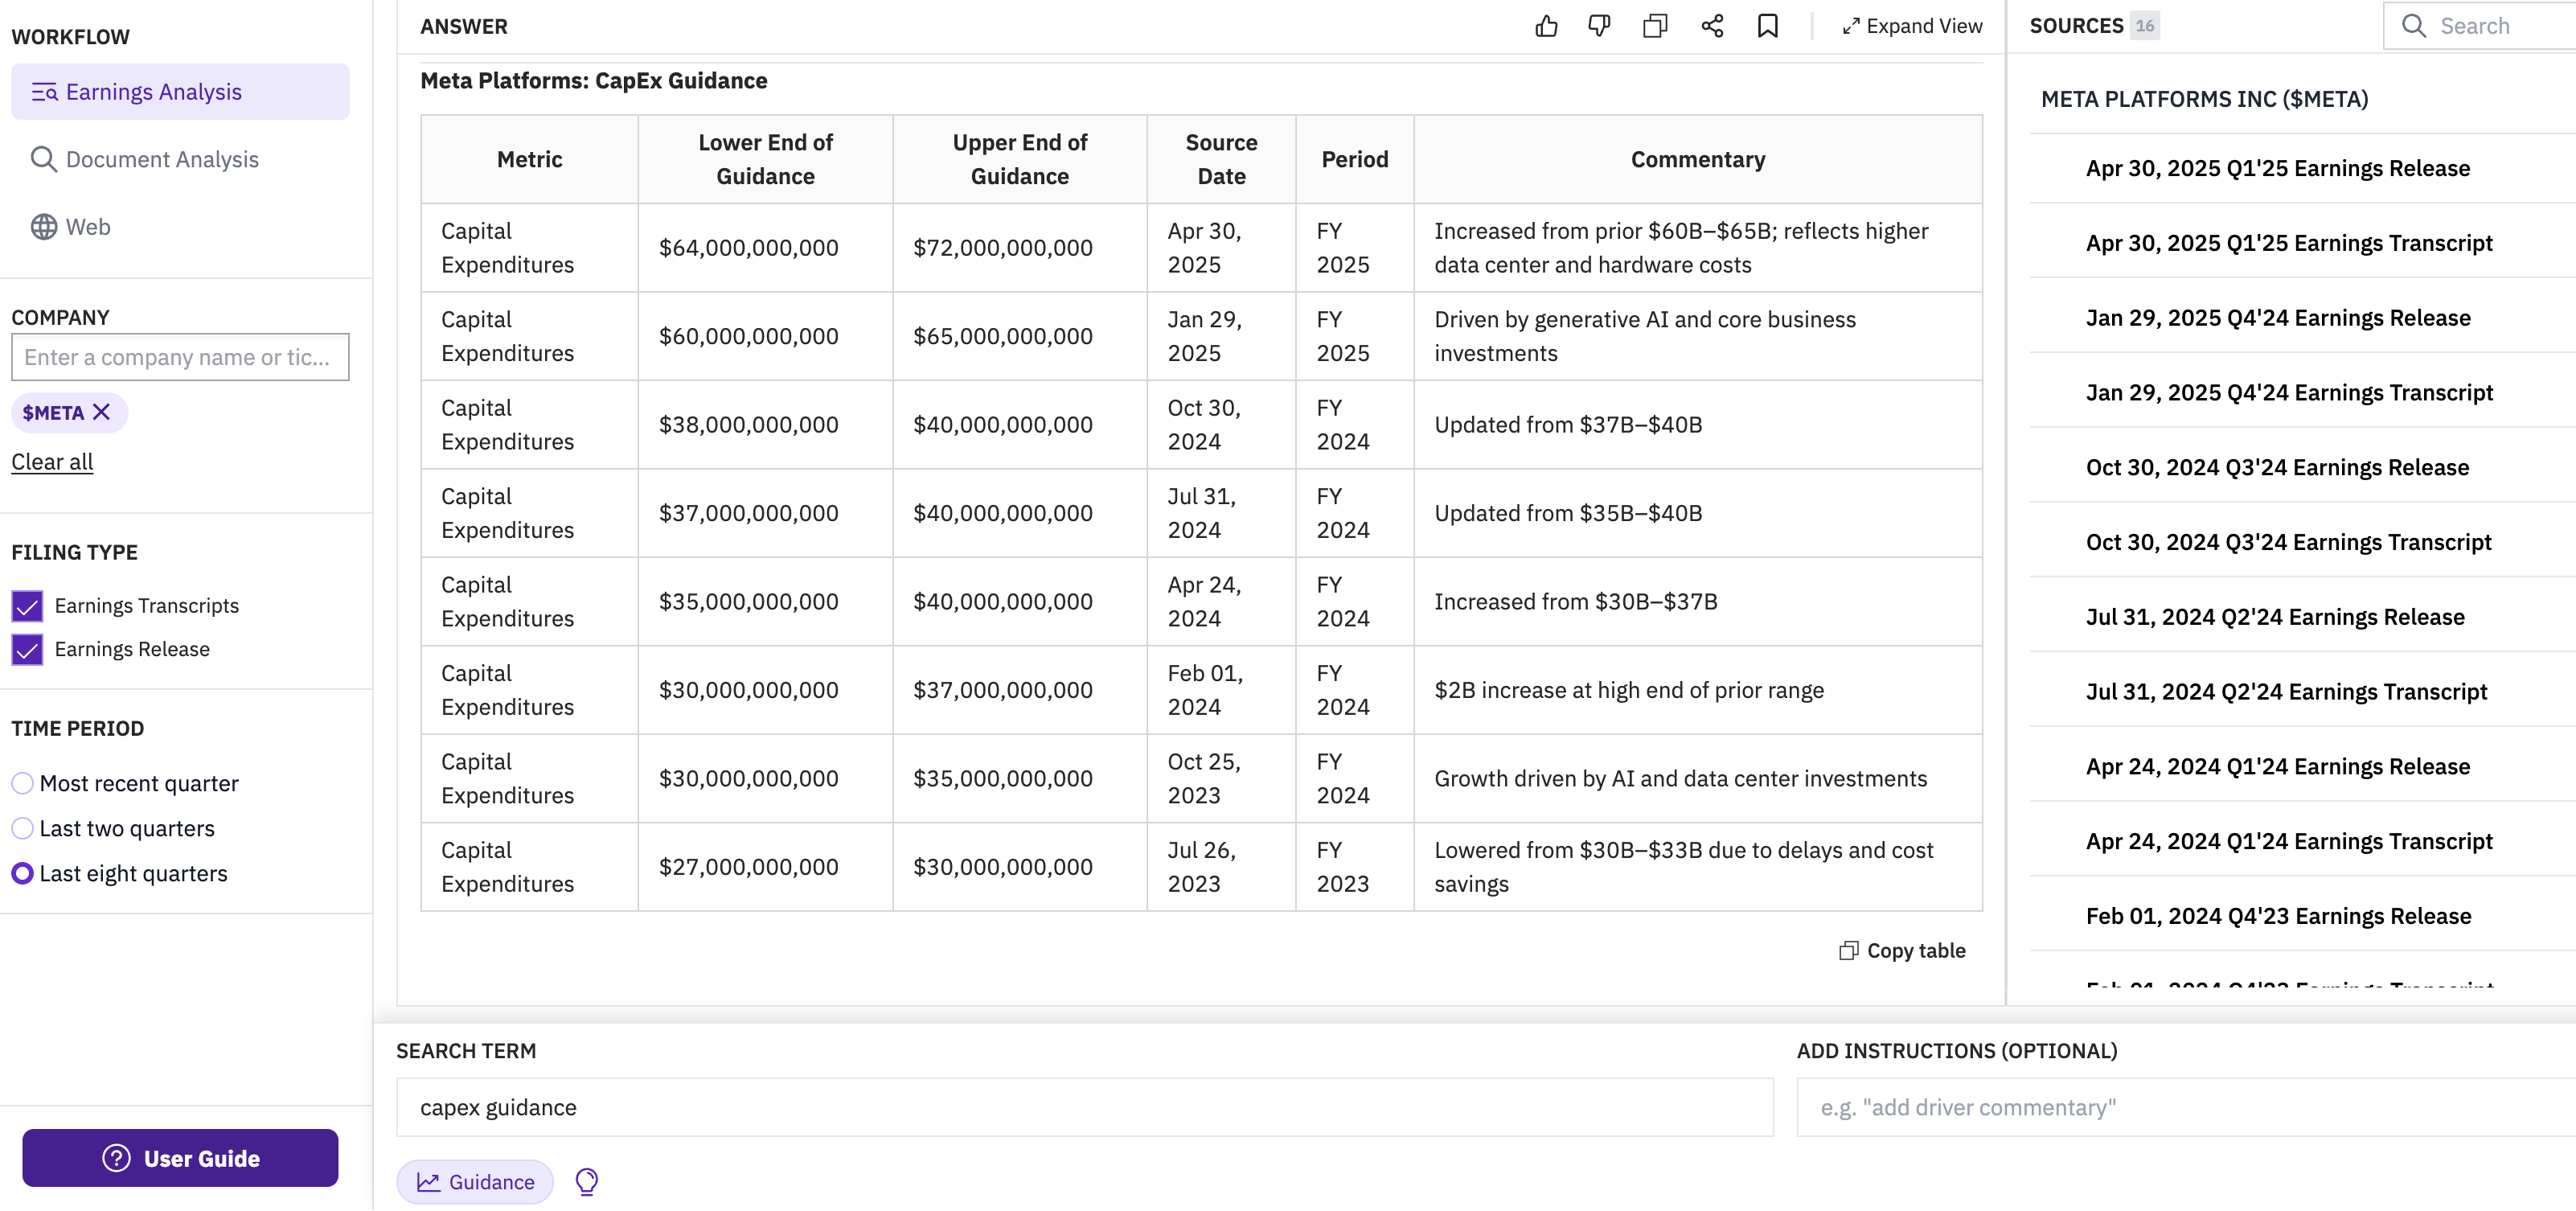Bookmark the answer
This screenshot has height=1211, width=2576.
(1768, 26)
